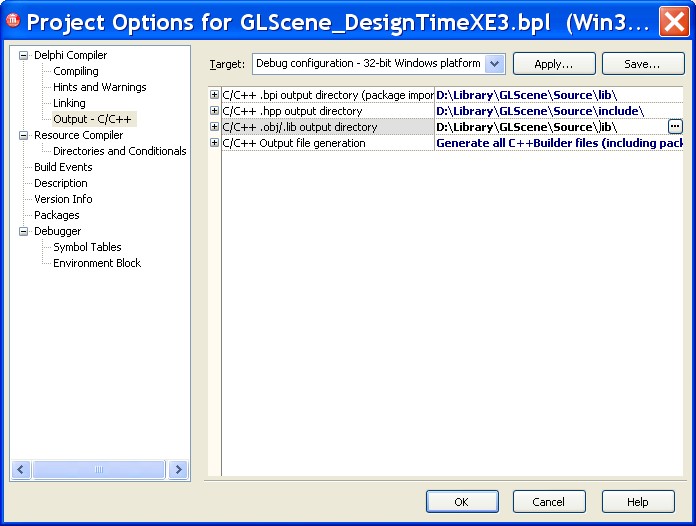The height and width of the screenshot is (526, 696).
Task: Select Linking in the tree
Action: tap(69, 103)
